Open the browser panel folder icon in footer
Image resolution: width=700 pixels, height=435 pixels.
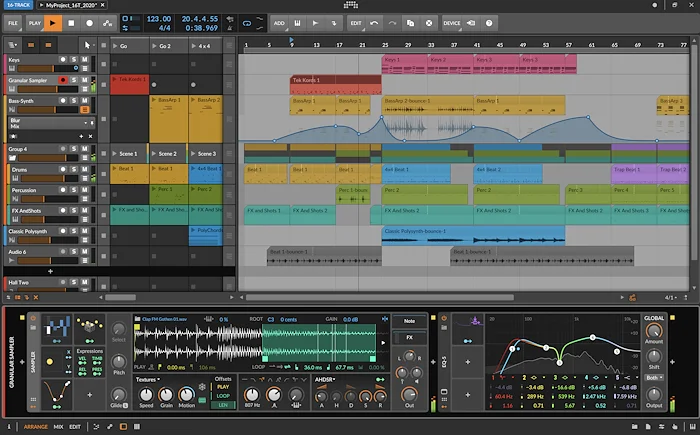[634, 427]
